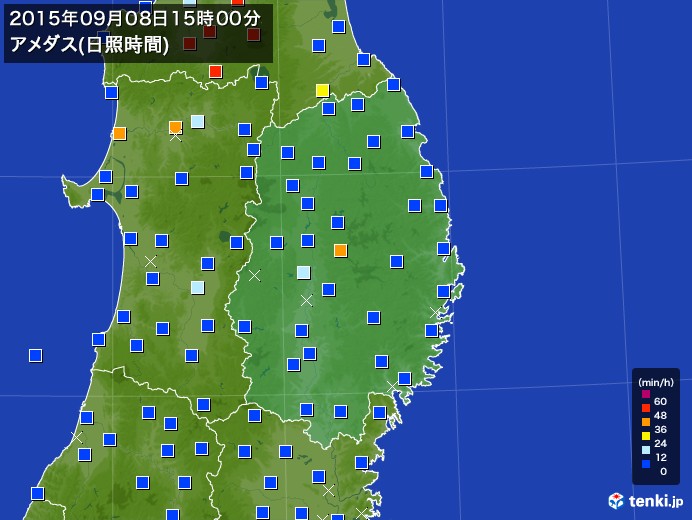Select the orange marker inside the highlighted prefecture
This screenshot has height=520, width=692.
(x=340, y=250)
